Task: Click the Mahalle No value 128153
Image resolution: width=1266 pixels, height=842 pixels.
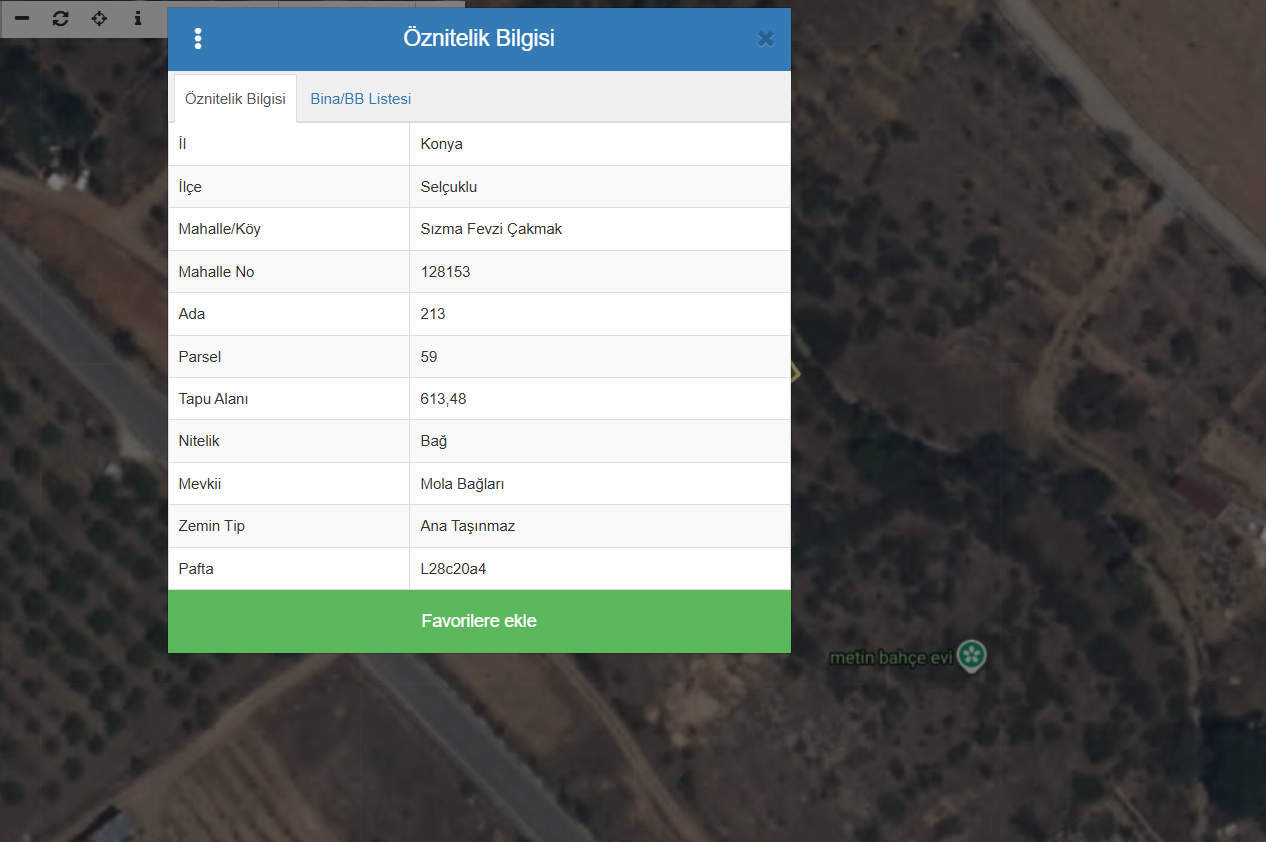Action: [x=445, y=272]
